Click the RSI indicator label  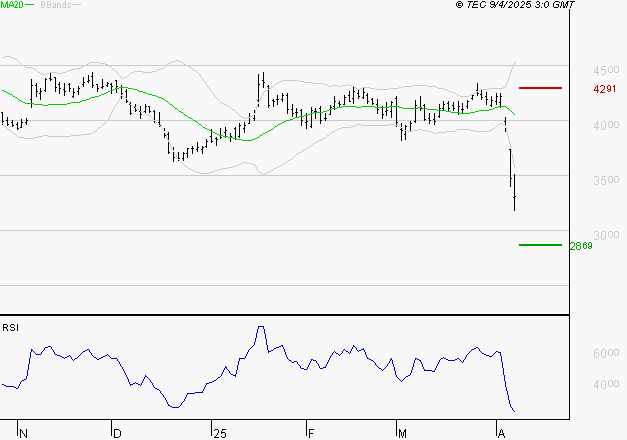point(11,327)
